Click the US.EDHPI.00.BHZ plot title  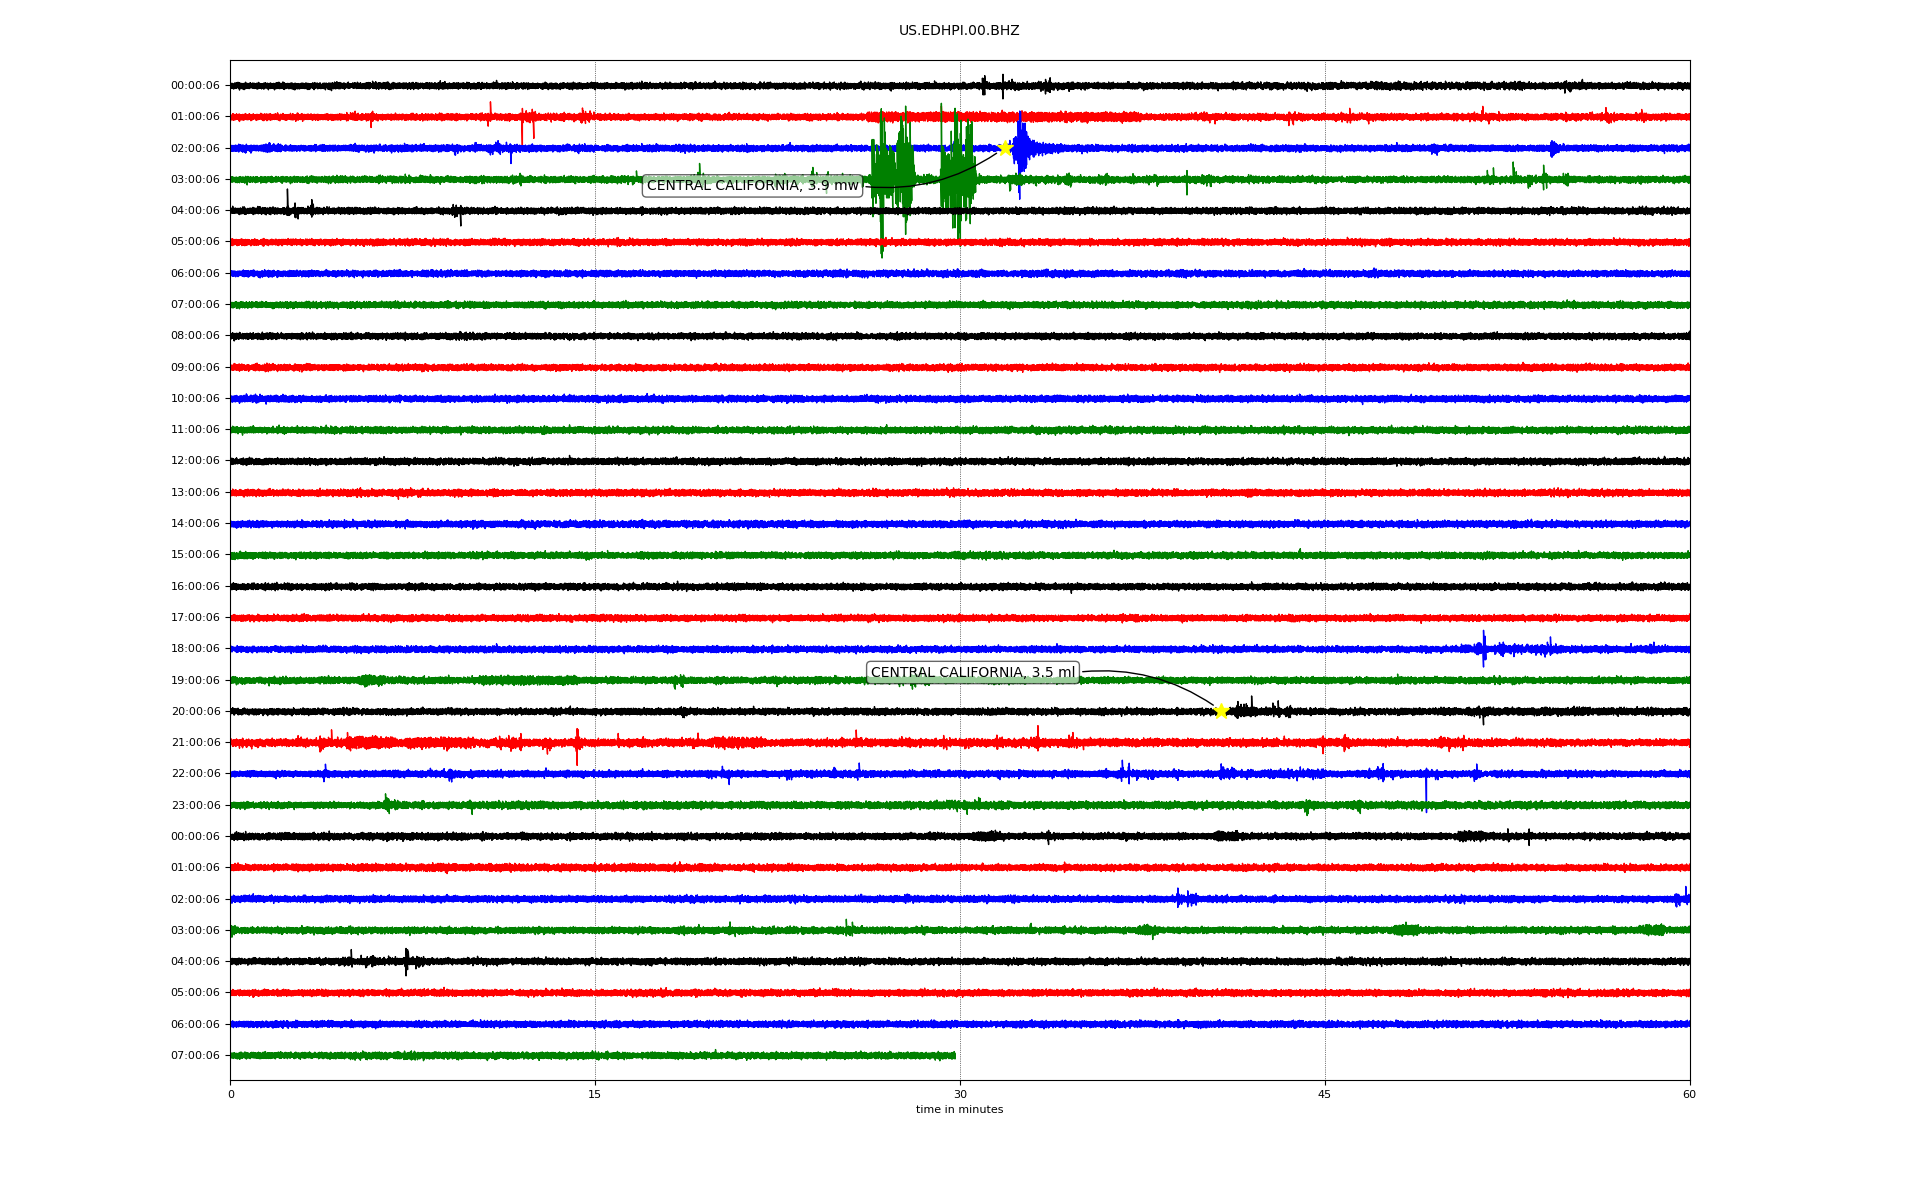click(959, 31)
